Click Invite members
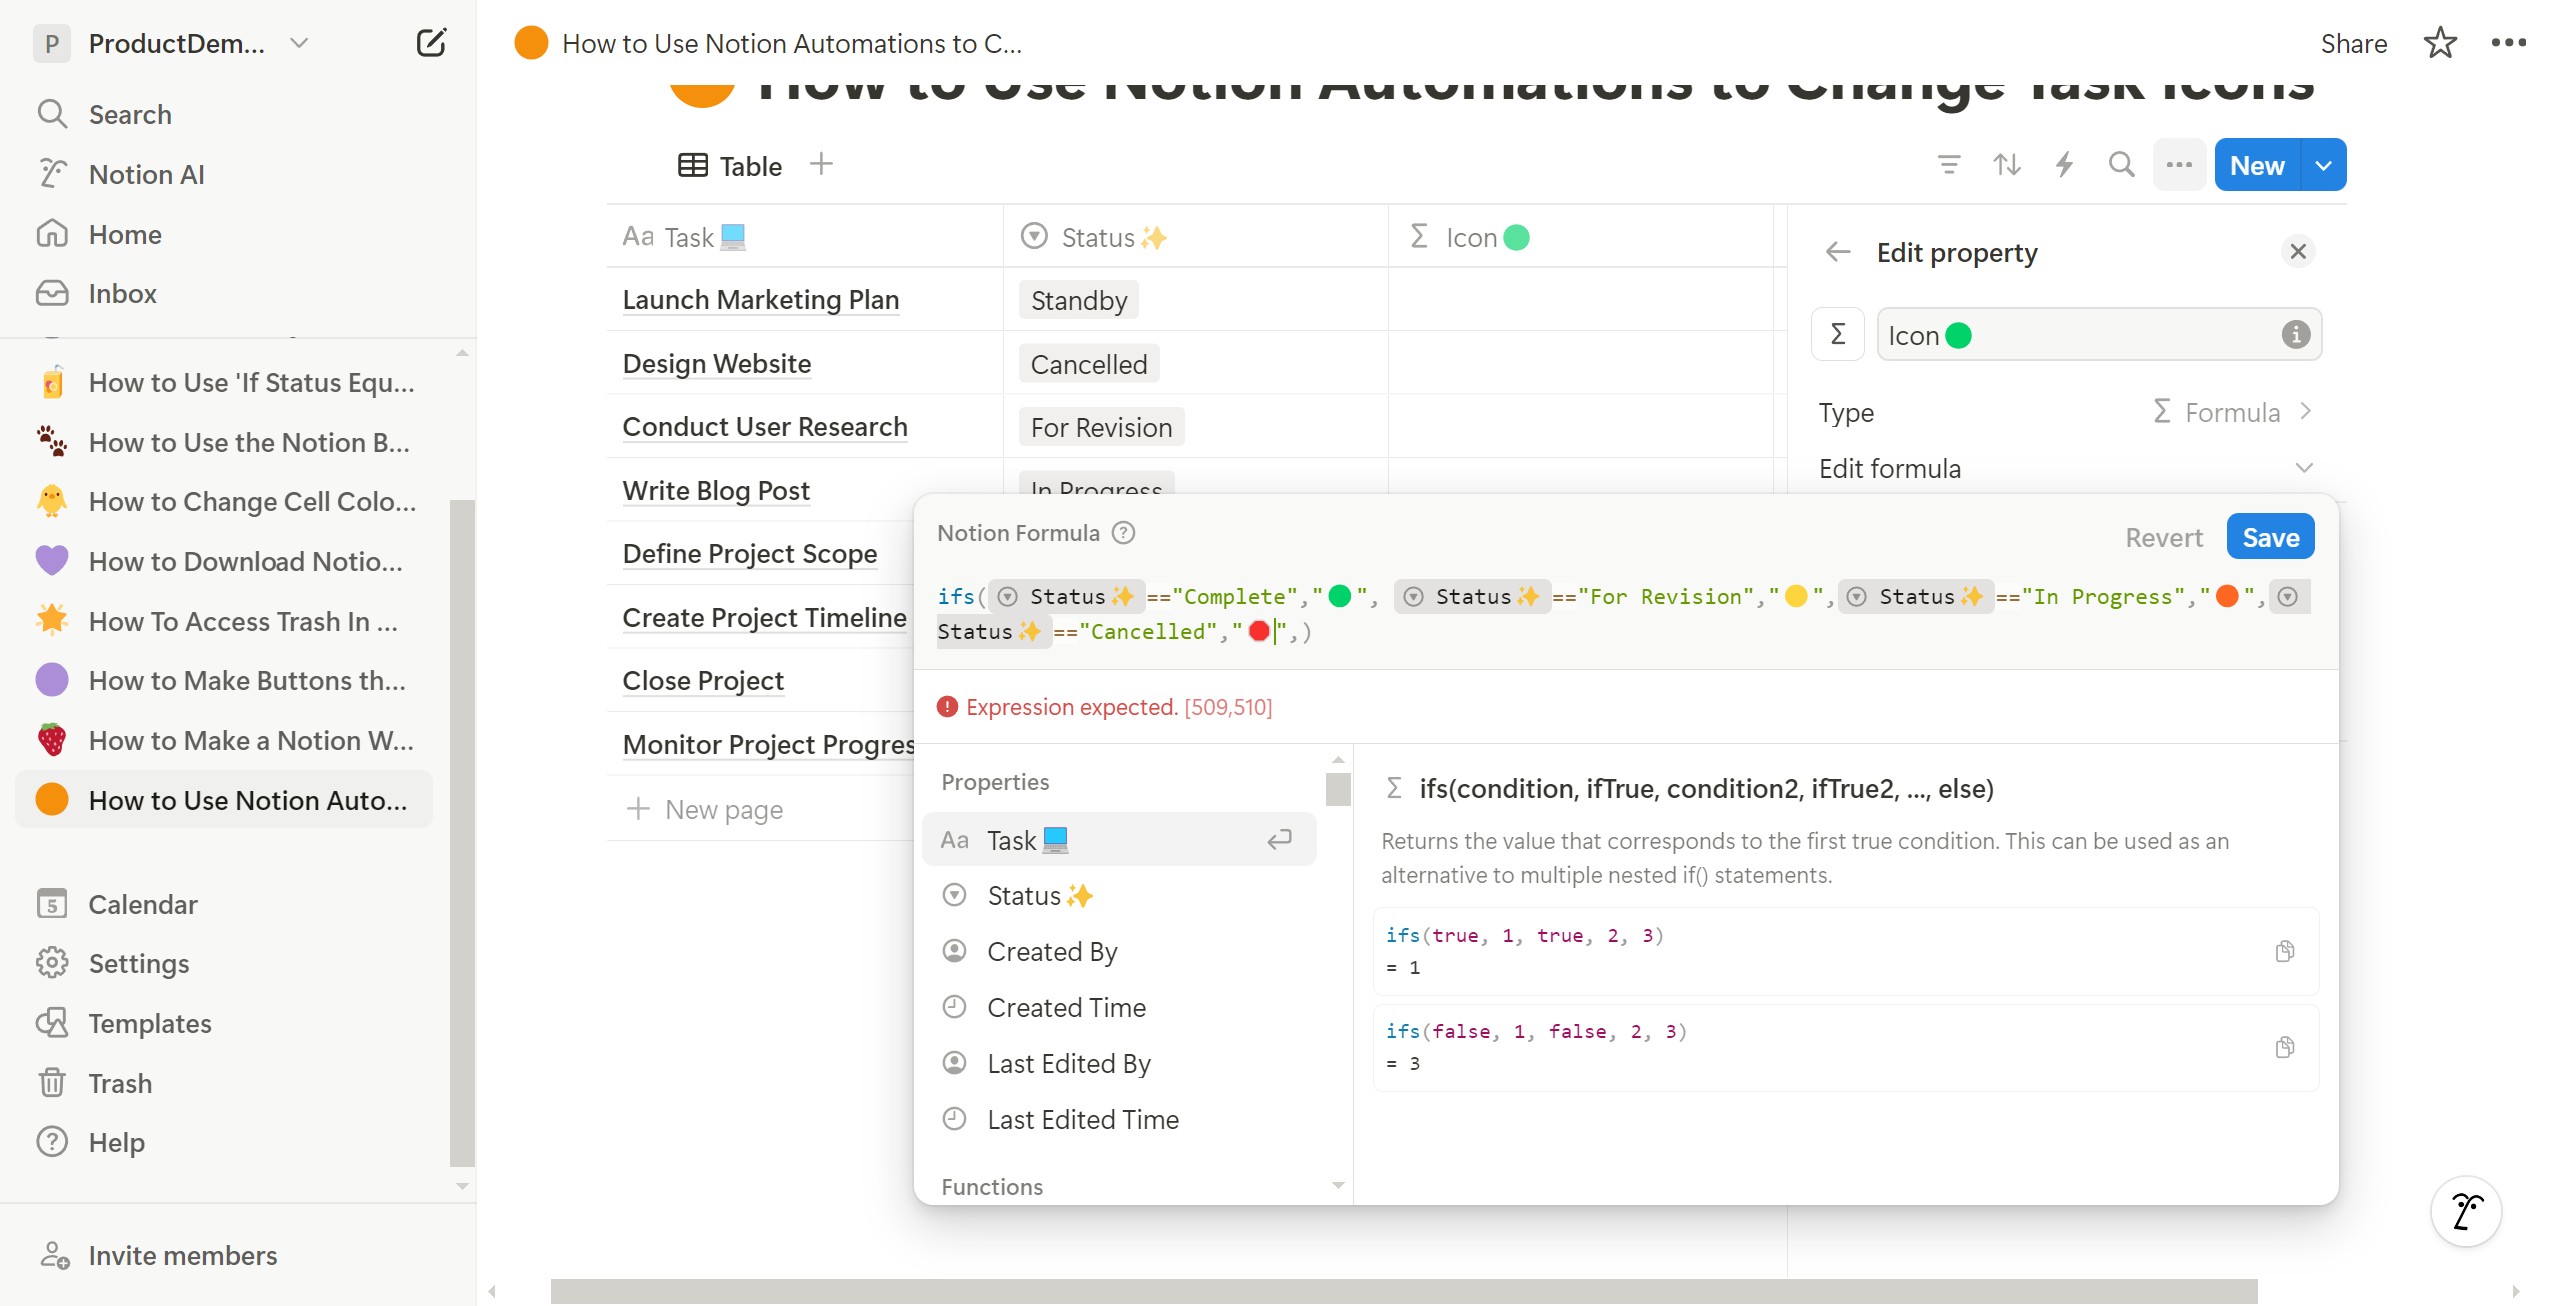Viewport: 2561px width, 1306px height. coord(182,1255)
